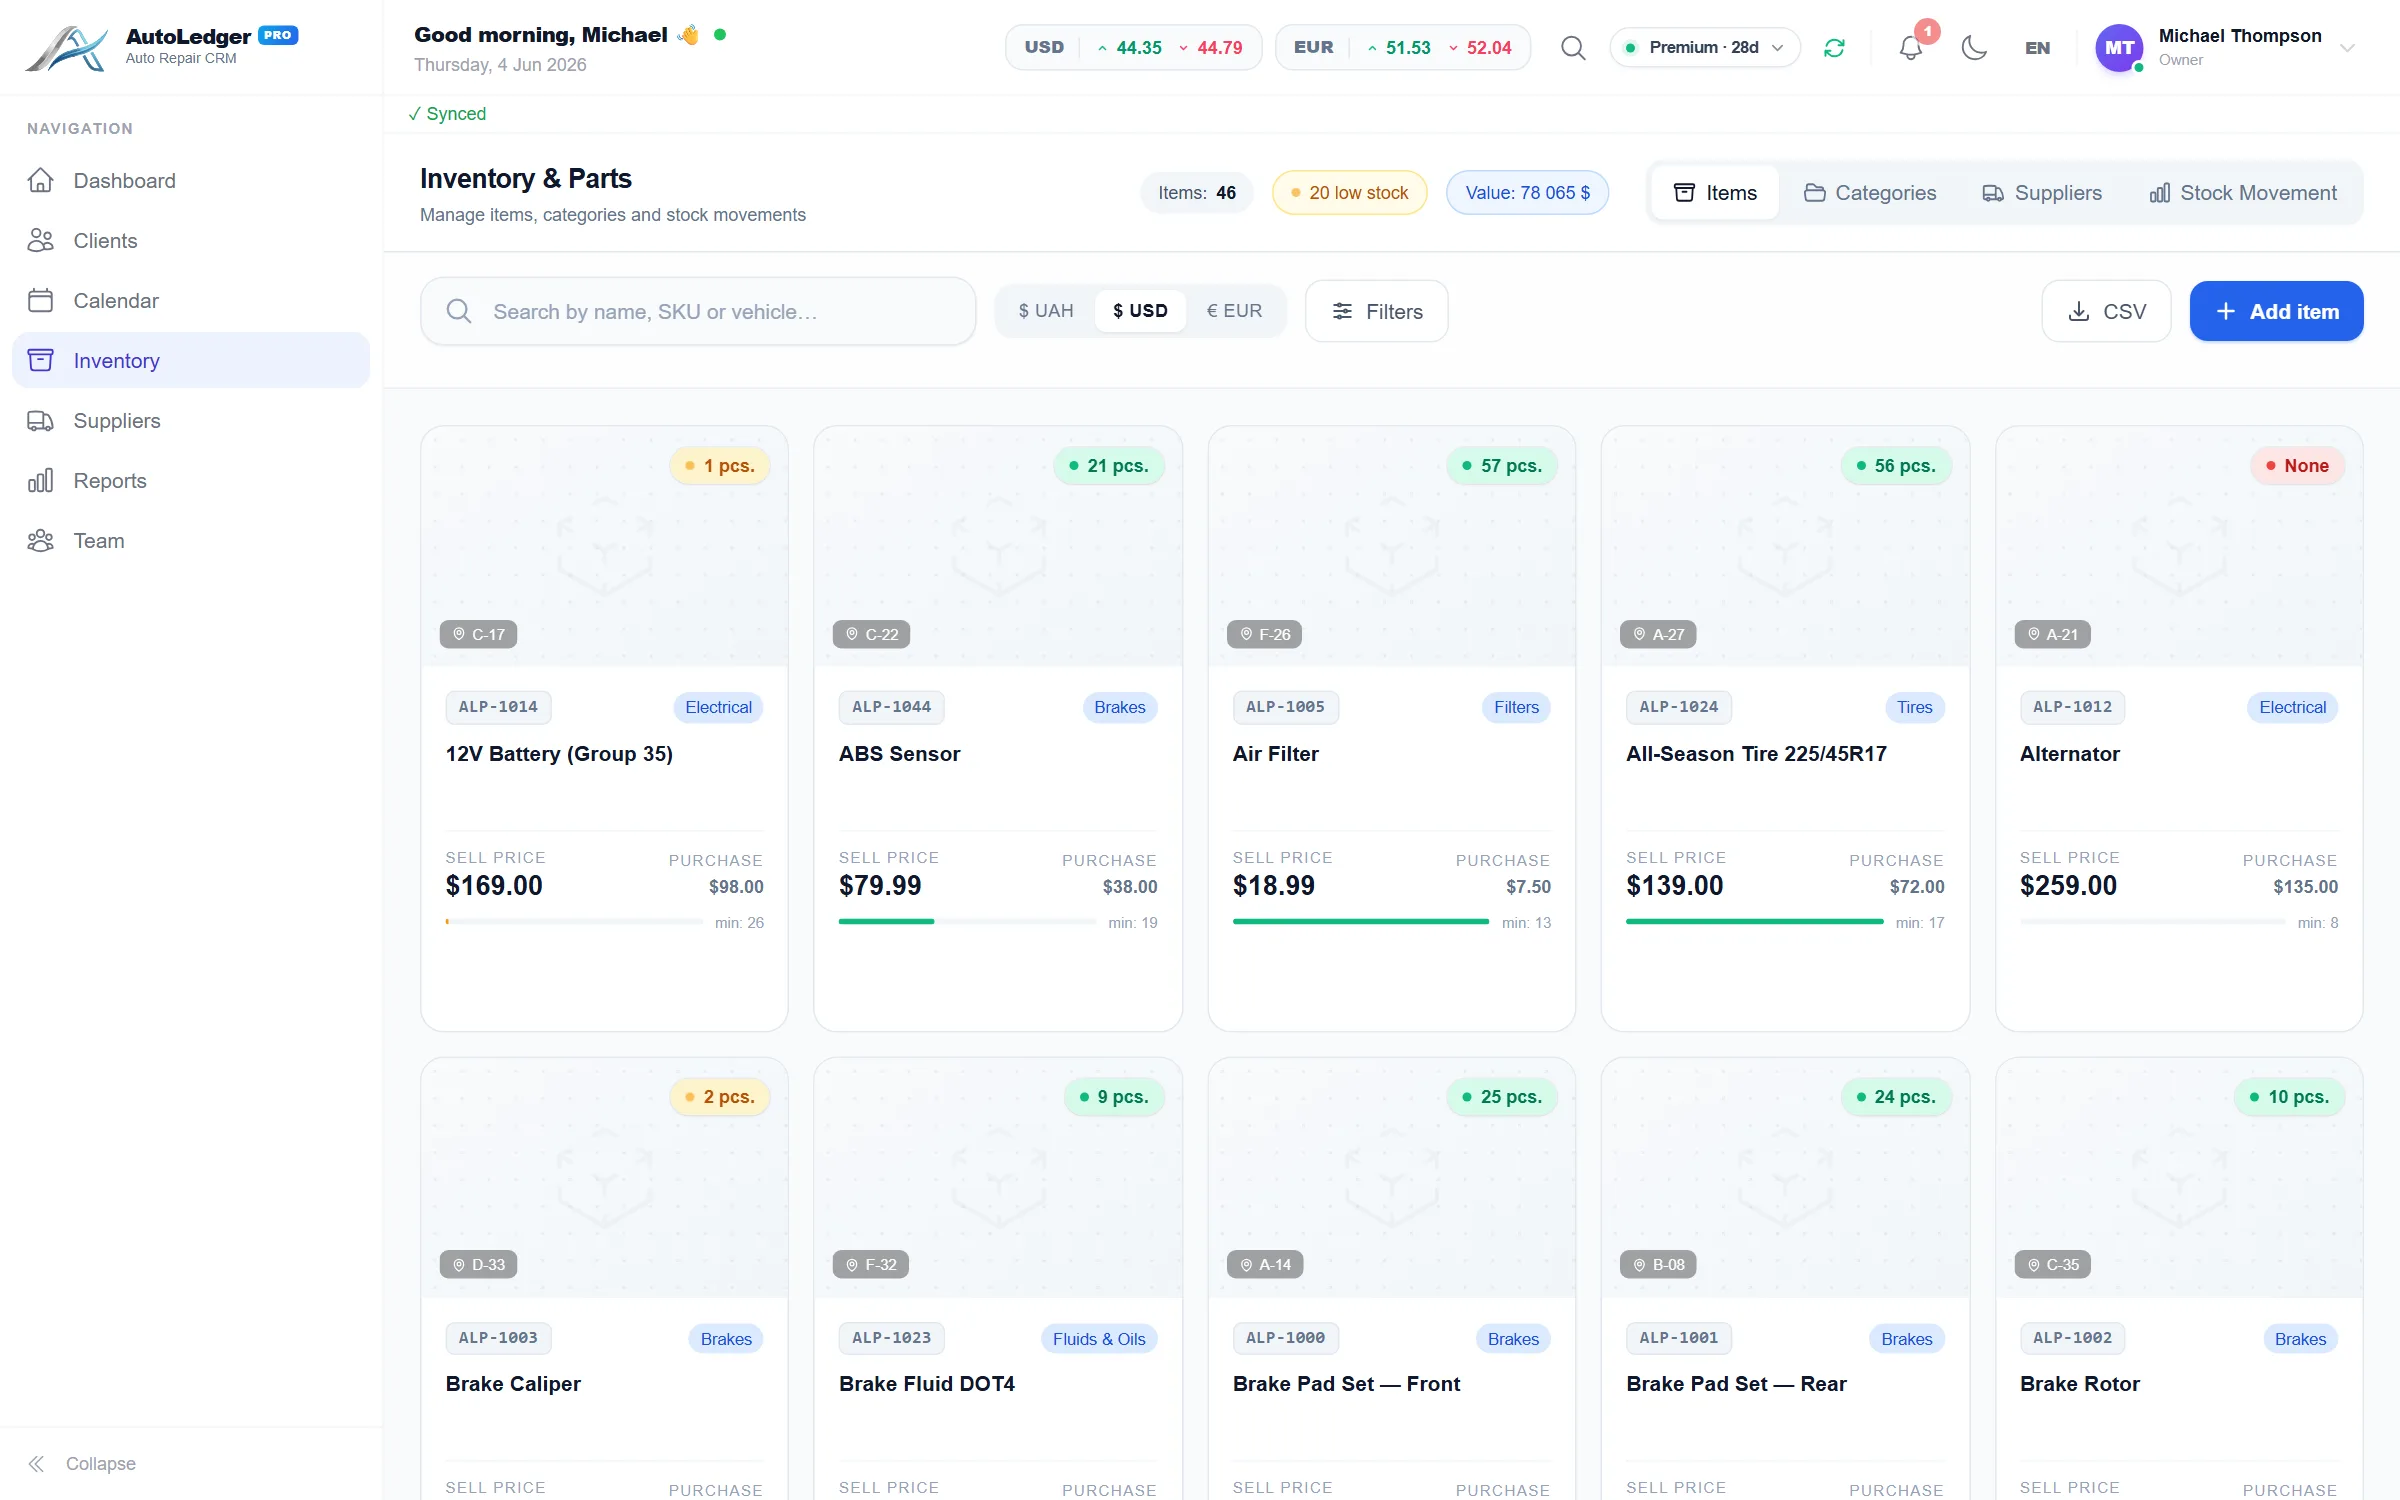
Task: Click the Air Filter stock level bar
Action: click(1361, 921)
